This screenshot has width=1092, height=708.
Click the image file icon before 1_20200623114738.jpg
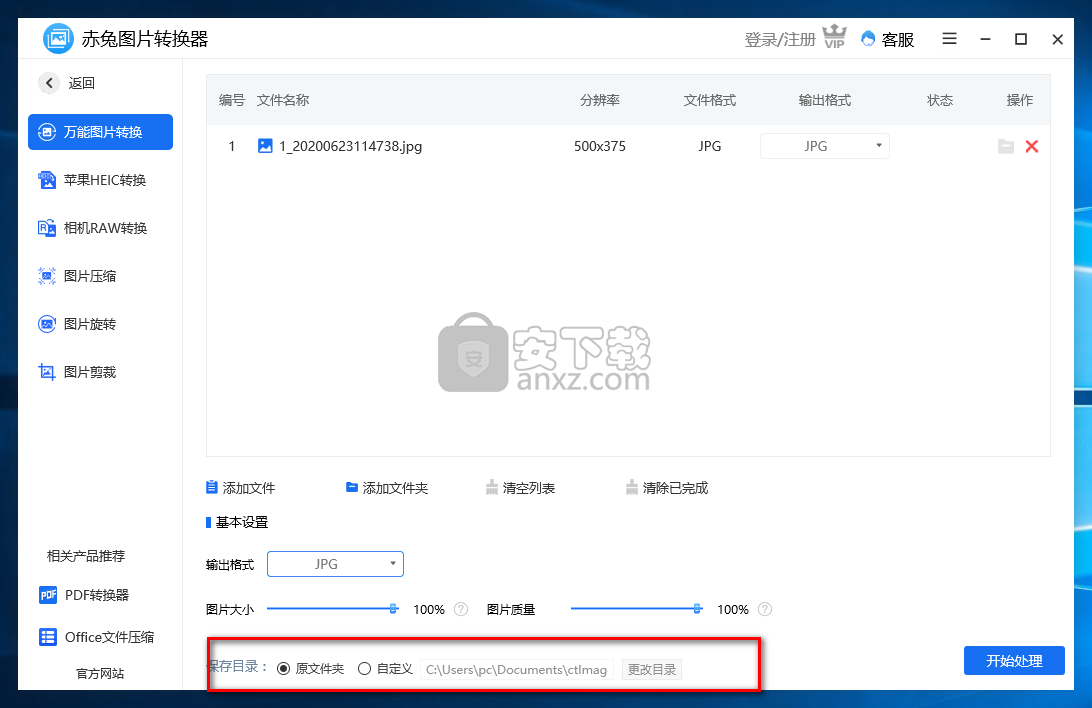coord(265,145)
